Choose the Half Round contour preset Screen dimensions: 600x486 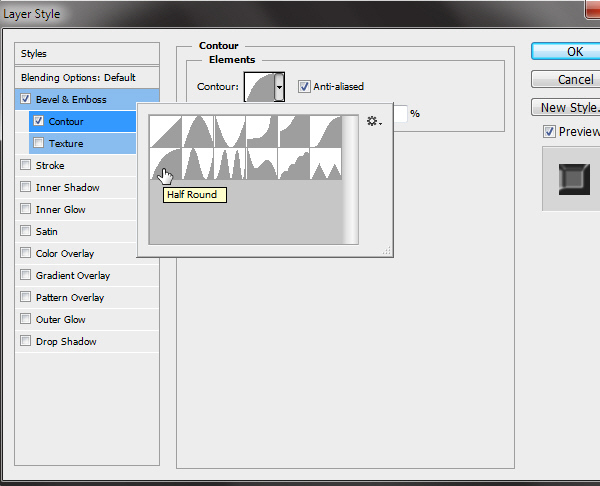[x=166, y=164]
